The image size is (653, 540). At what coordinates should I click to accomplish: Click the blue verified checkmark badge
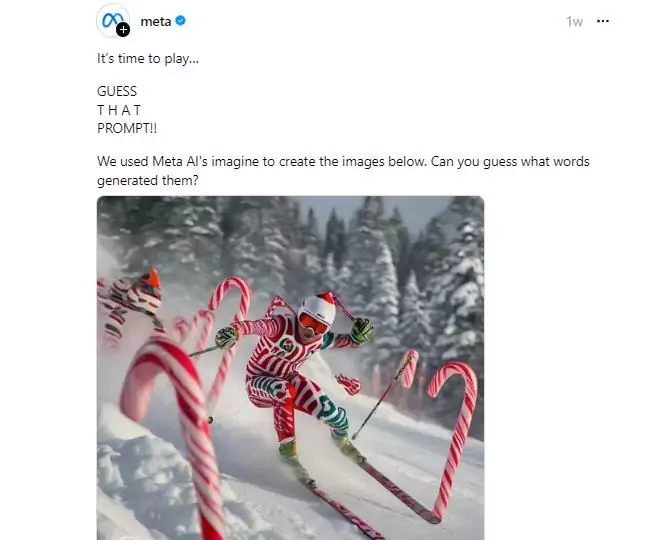tap(180, 20)
